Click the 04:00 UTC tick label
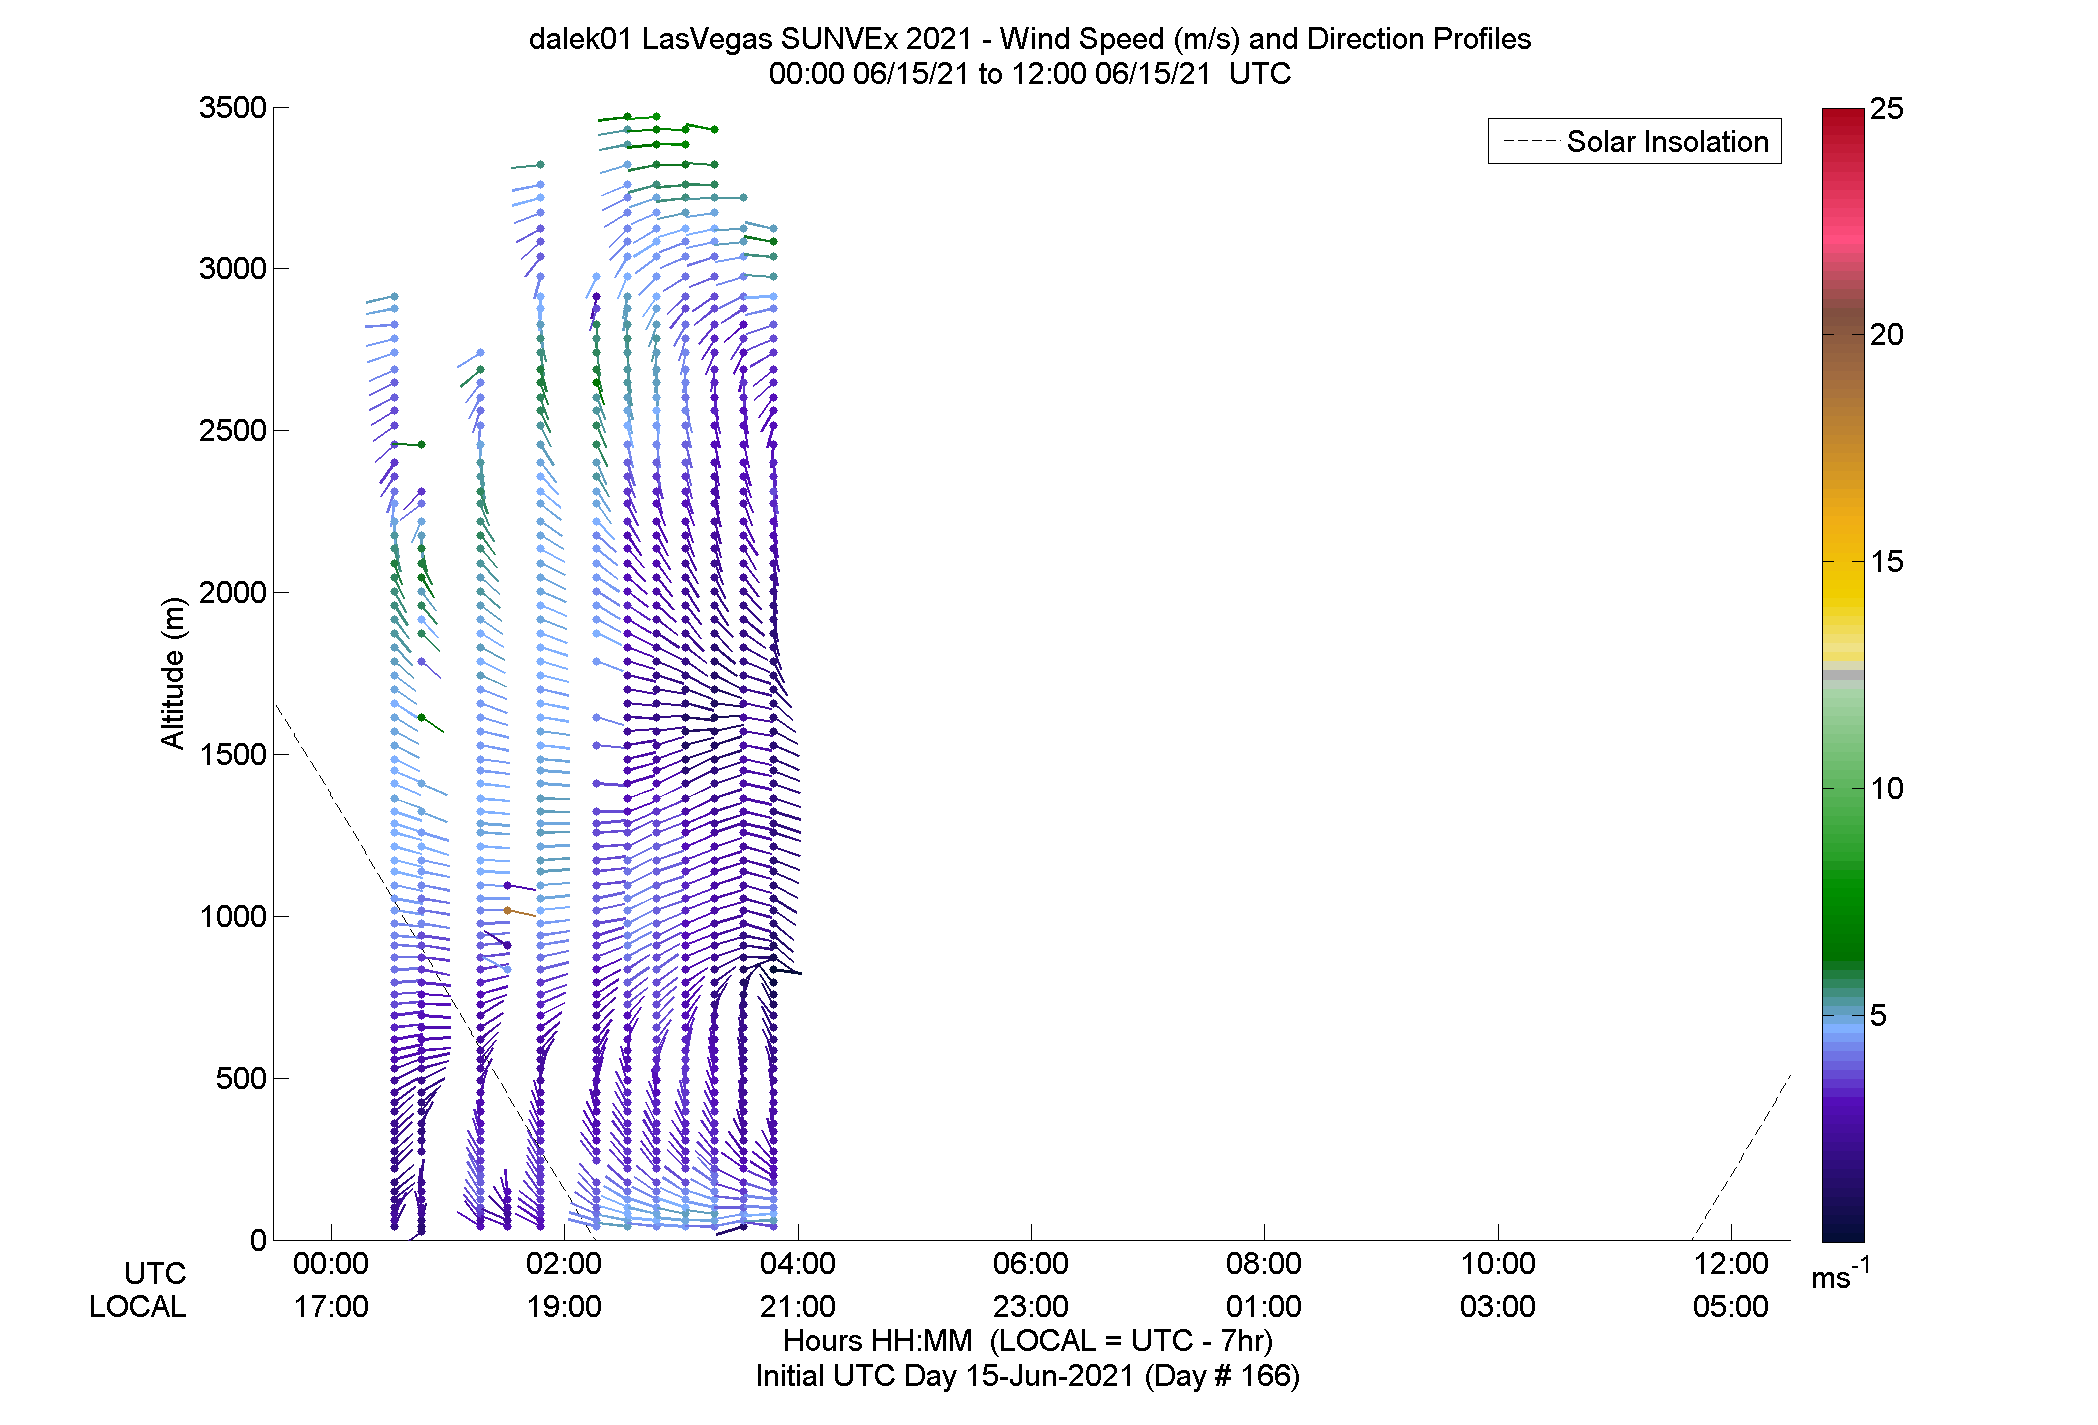 (x=798, y=1263)
